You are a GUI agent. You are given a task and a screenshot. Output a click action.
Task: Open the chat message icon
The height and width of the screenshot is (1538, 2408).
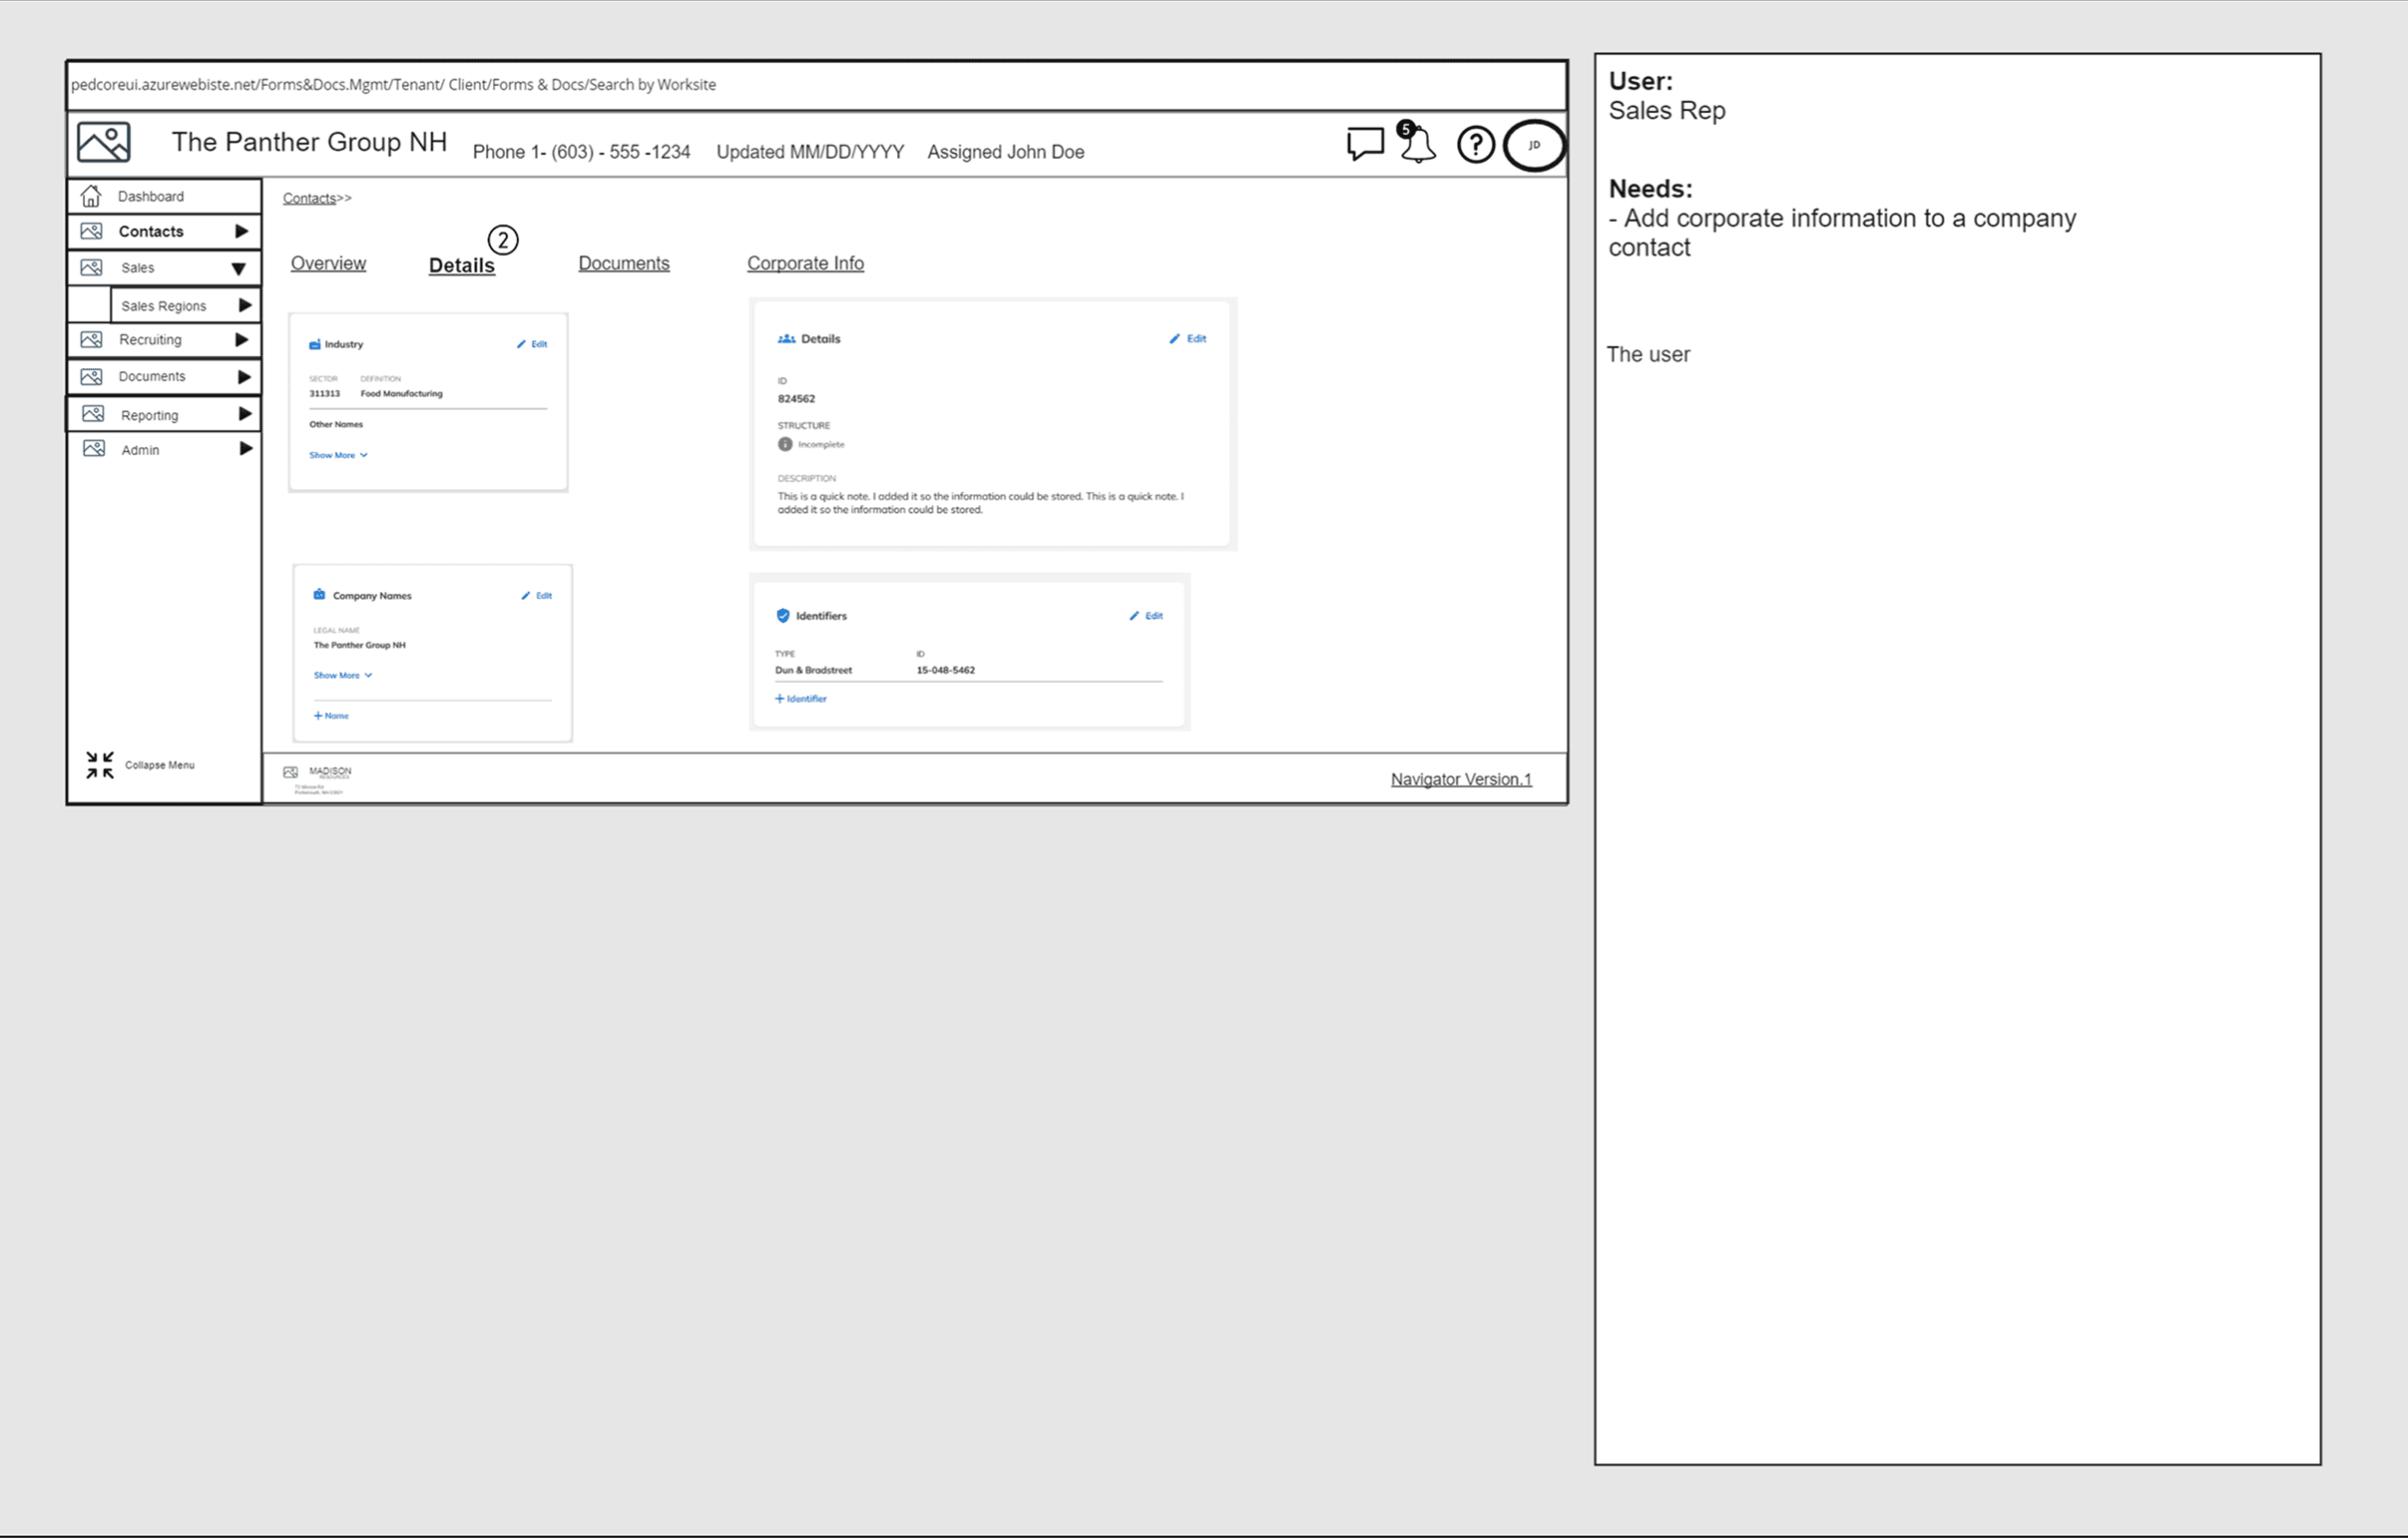click(x=1364, y=144)
